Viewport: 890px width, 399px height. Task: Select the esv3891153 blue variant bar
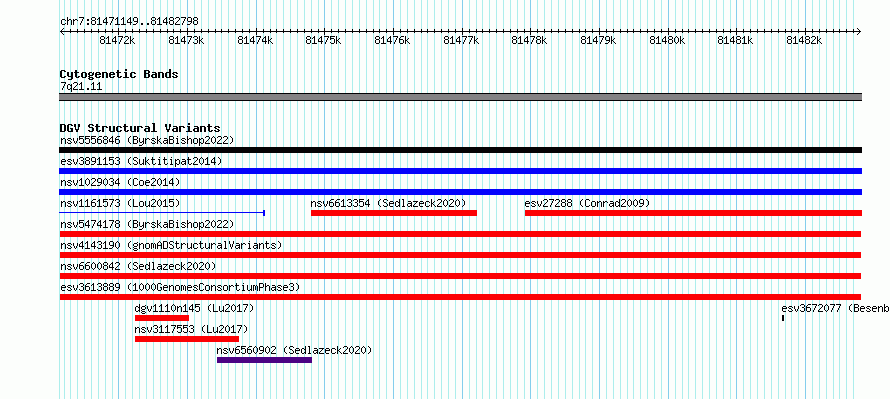click(x=460, y=171)
